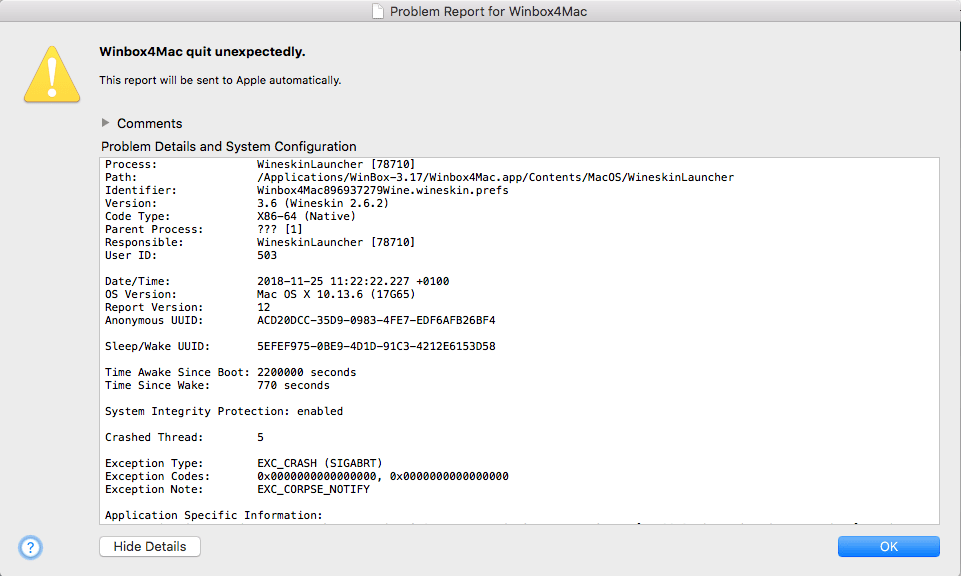The image size is (961, 576).
Task: Click the document icon in title bar
Action: click(376, 11)
